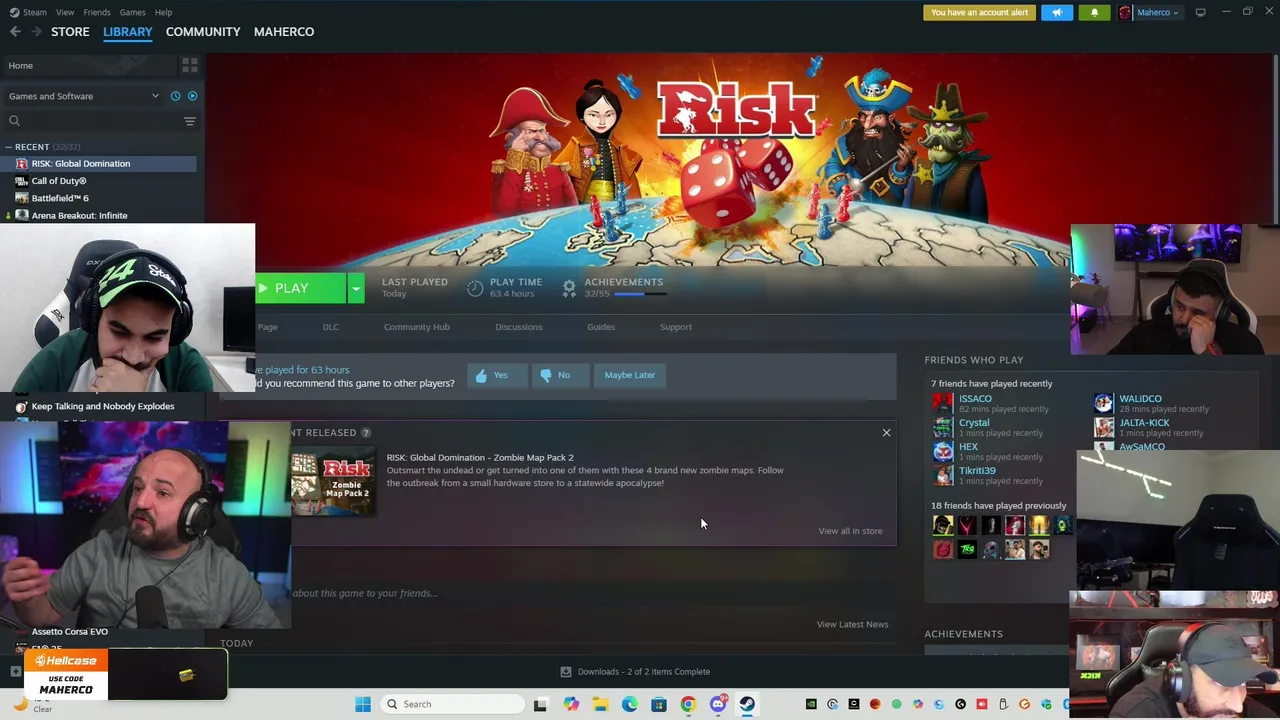Open the Big Picture mode monitor icon
Viewport: 1280px width, 720px height.
pyautogui.click(x=1200, y=12)
